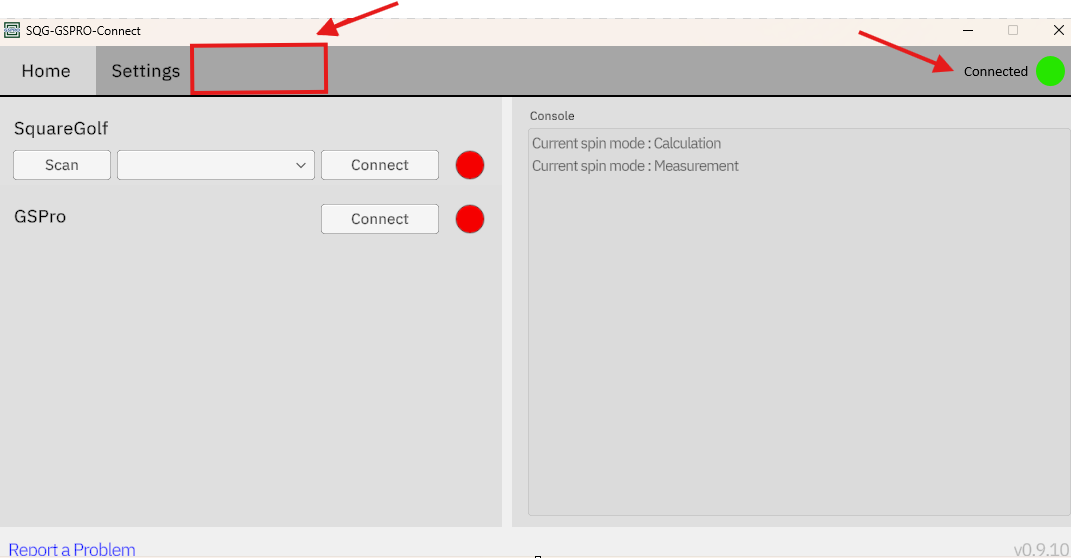
Task: Open the Home tab
Action: click(x=46, y=71)
